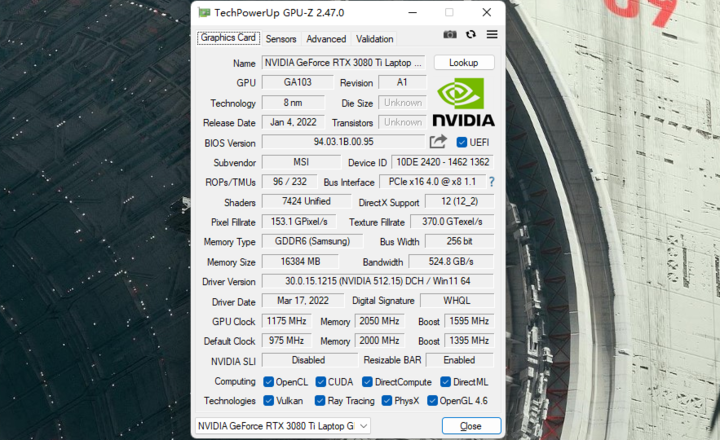720x440 pixels.
Task: Click the Bandwidth field 524.8 GB/s
Action: 451,261
